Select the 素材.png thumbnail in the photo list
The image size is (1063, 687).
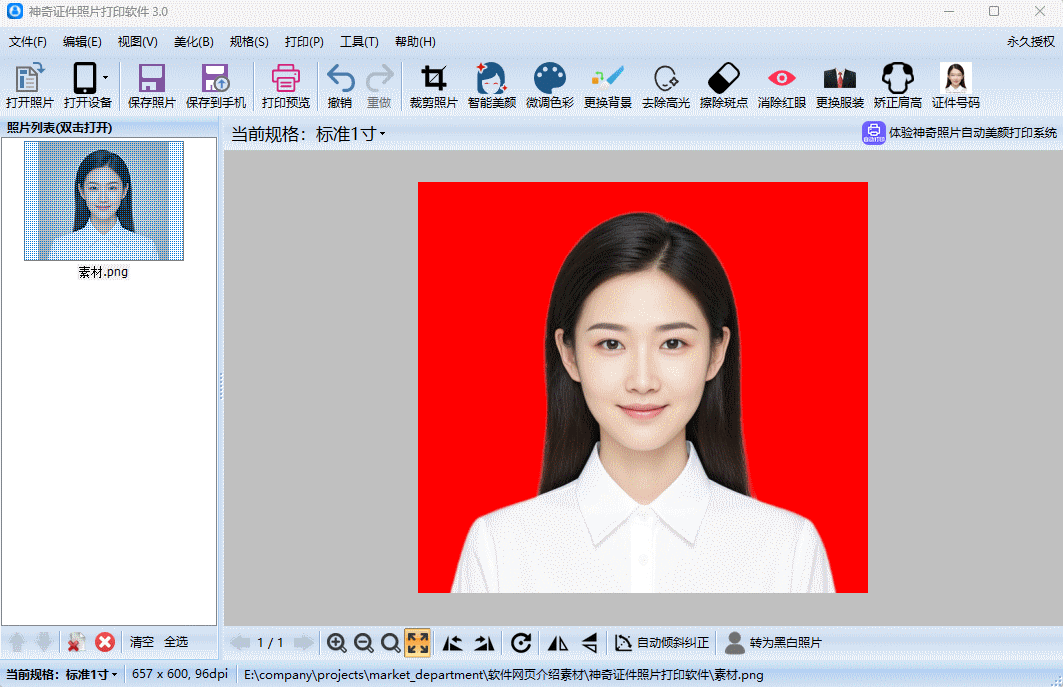tap(103, 201)
